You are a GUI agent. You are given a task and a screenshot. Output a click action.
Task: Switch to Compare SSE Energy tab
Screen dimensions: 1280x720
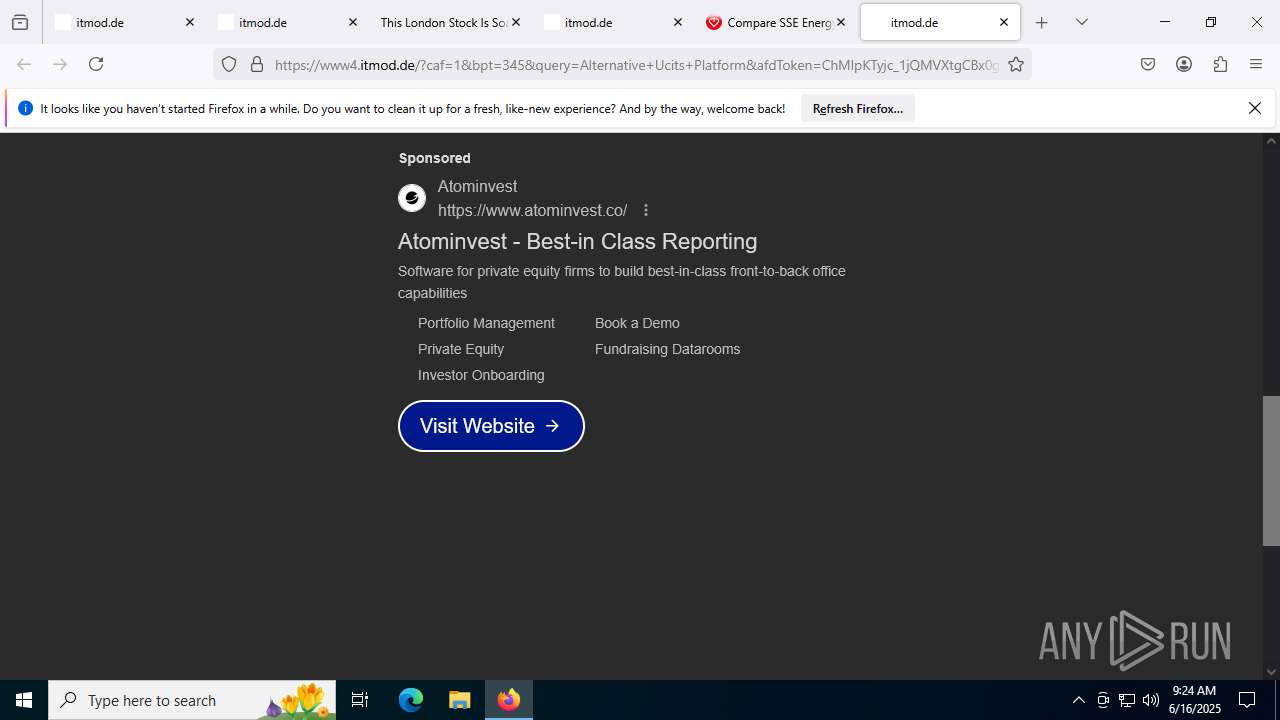coord(777,22)
